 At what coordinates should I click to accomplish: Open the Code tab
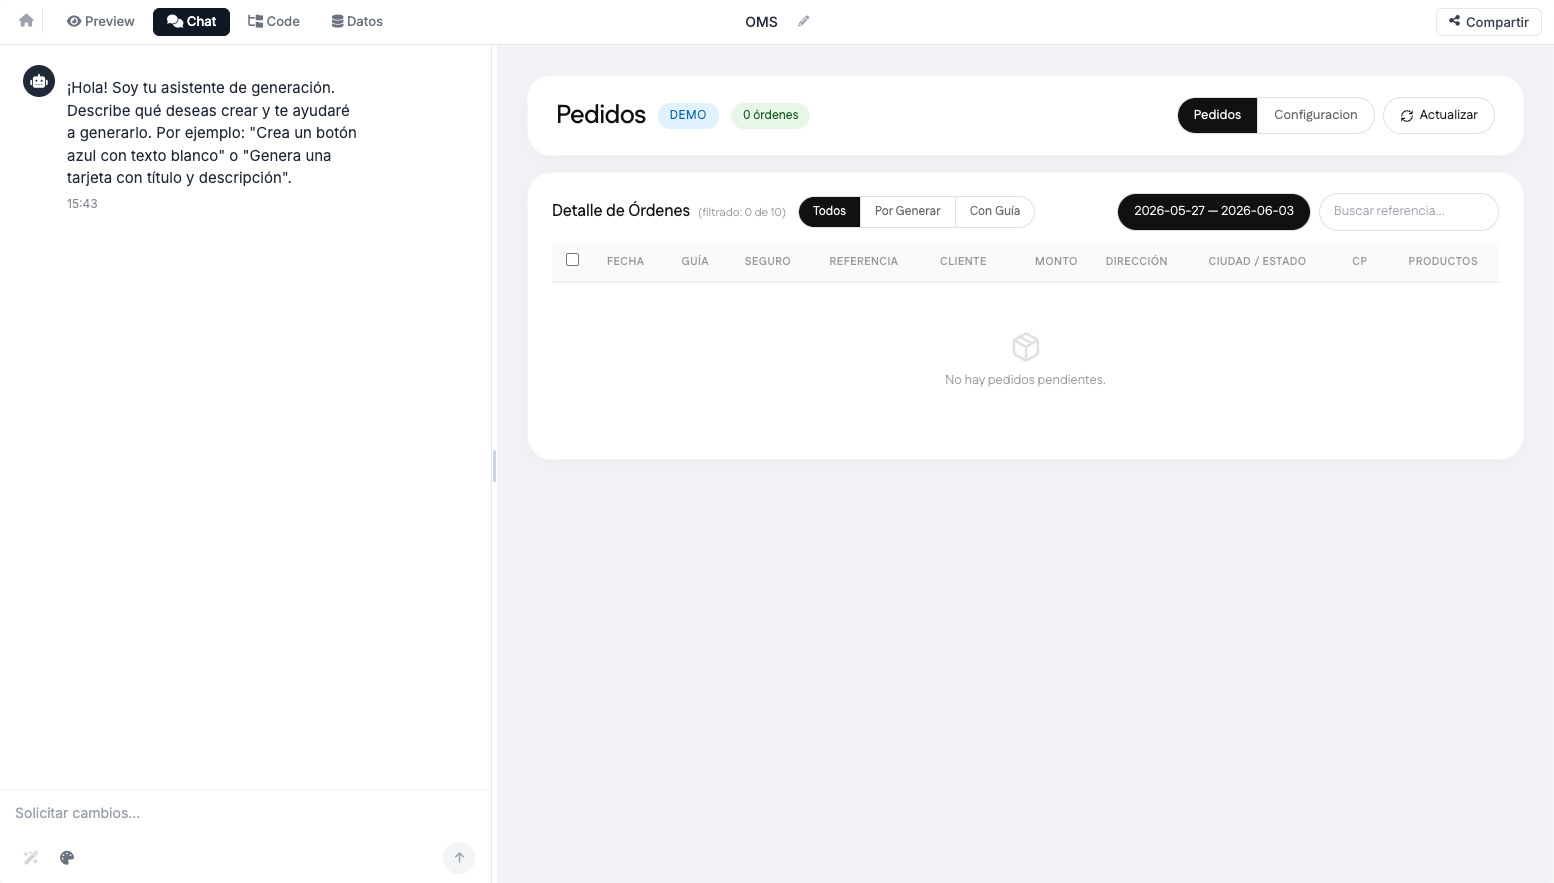click(274, 21)
